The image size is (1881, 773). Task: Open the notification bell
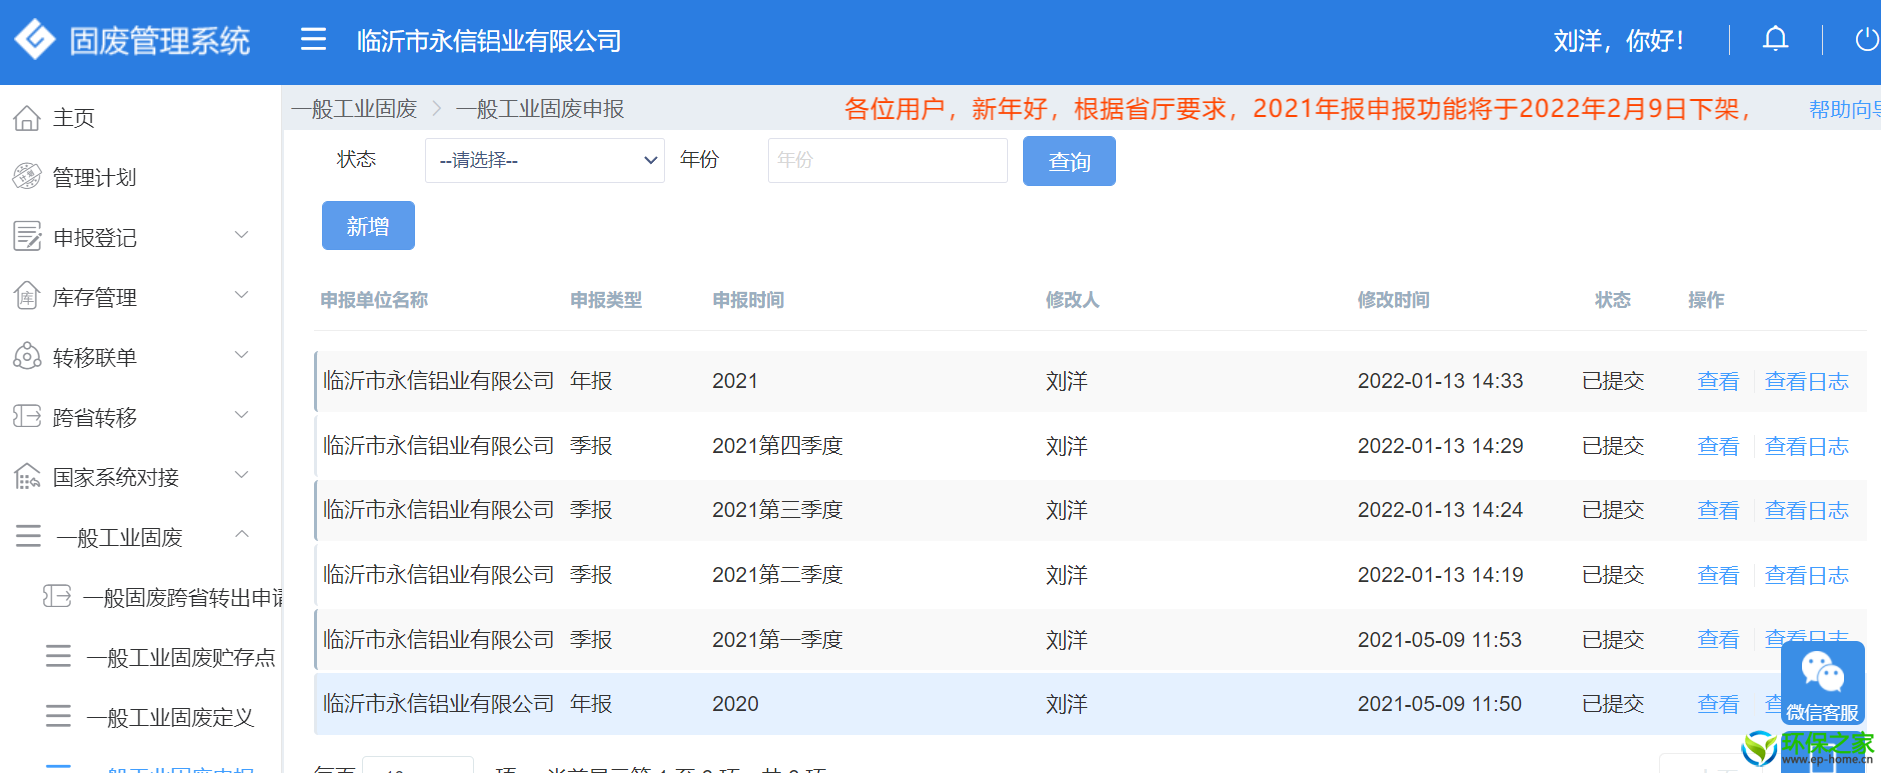[x=1775, y=39]
